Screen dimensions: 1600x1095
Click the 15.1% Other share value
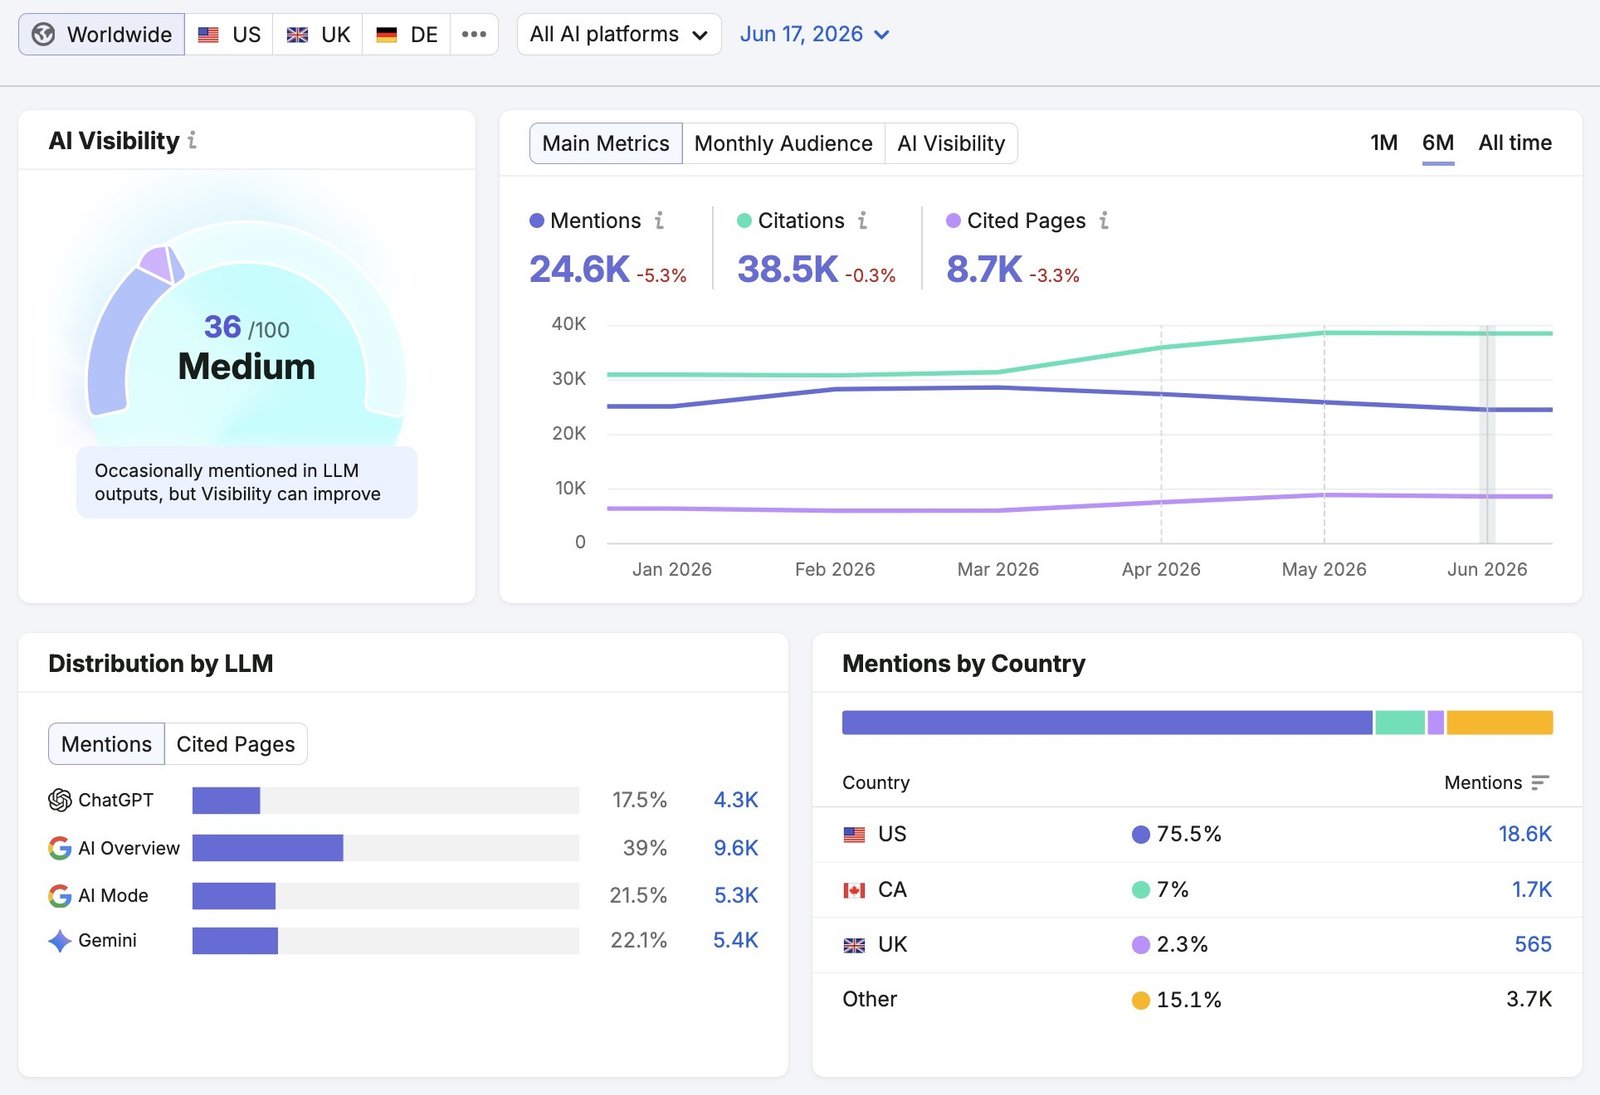point(1189,1000)
